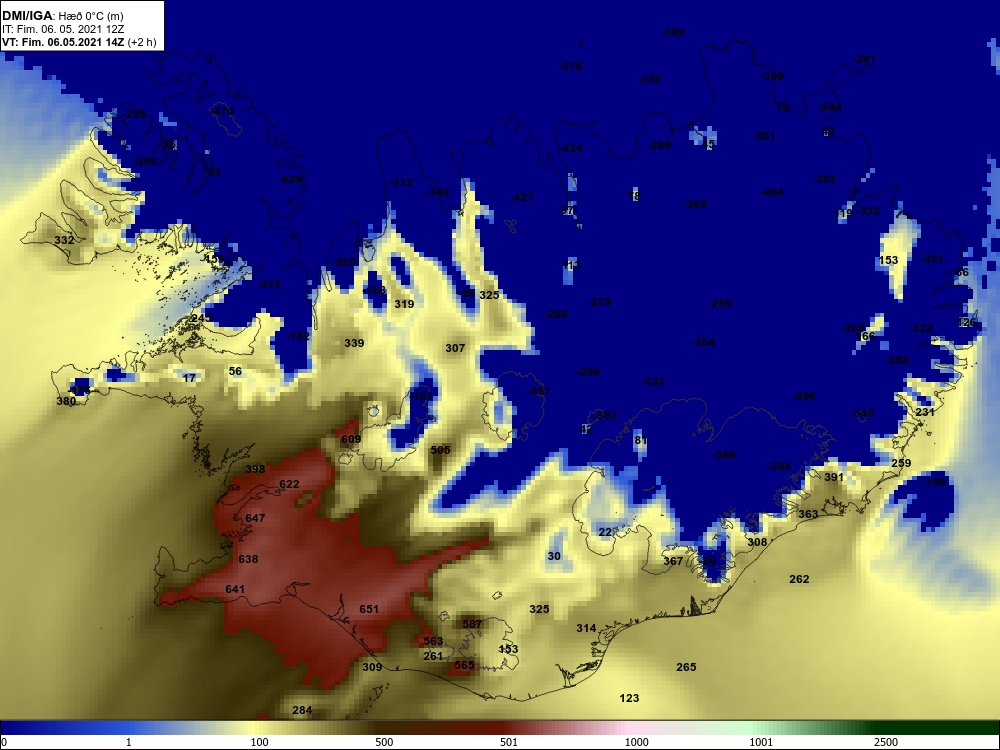Screen dimensions: 1000x750
Task: Click the map value 339
Action: [354, 343]
